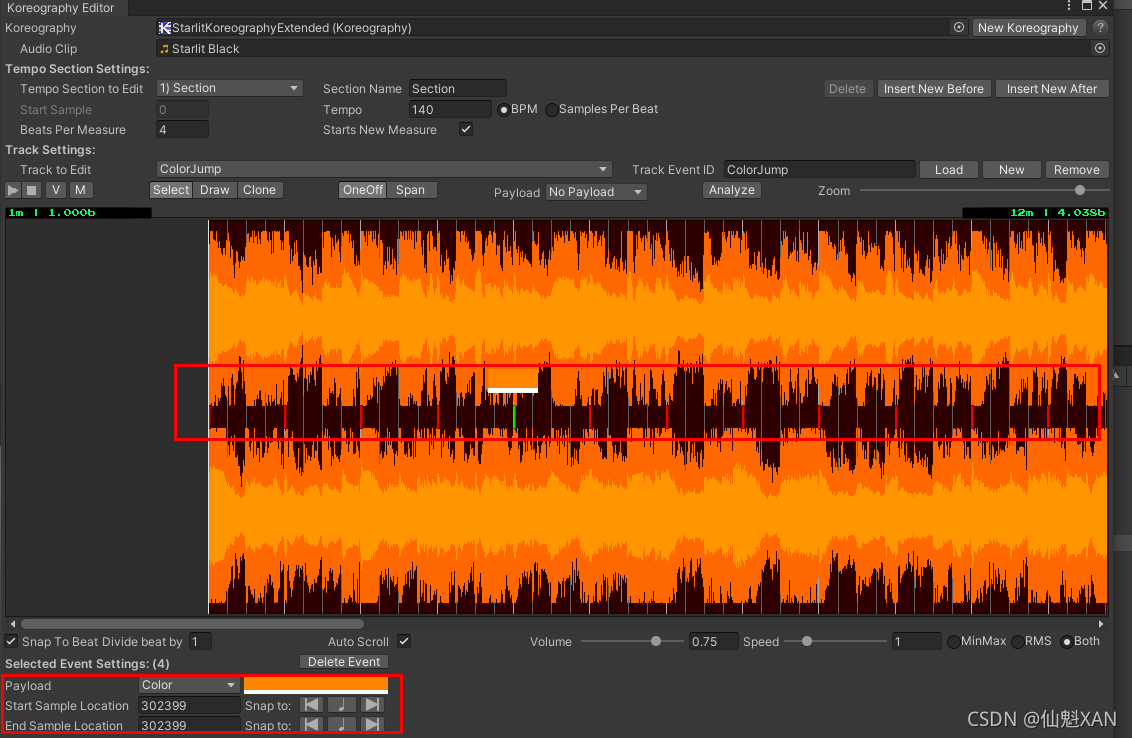Viewport: 1132px width, 738px height.
Task: Open the Audio Clip object picker circle
Action: pos(1100,48)
